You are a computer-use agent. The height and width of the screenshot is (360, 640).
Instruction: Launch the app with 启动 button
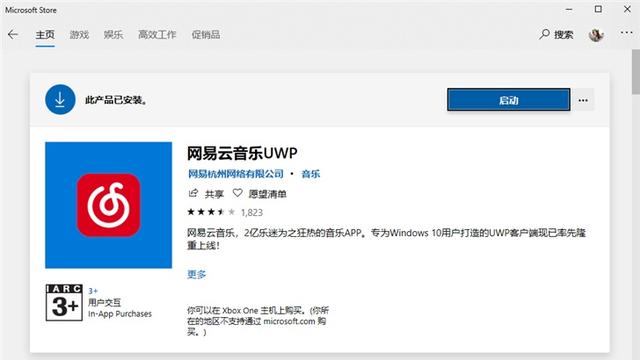pos(509,100)
